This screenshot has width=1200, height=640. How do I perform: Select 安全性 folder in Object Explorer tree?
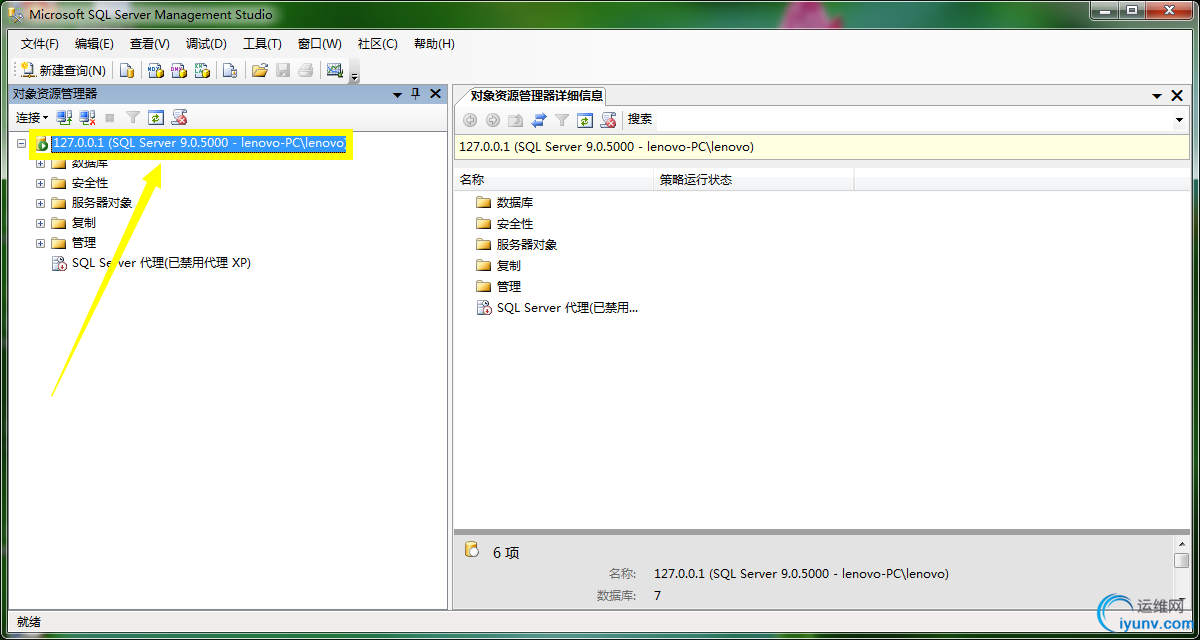90,183
